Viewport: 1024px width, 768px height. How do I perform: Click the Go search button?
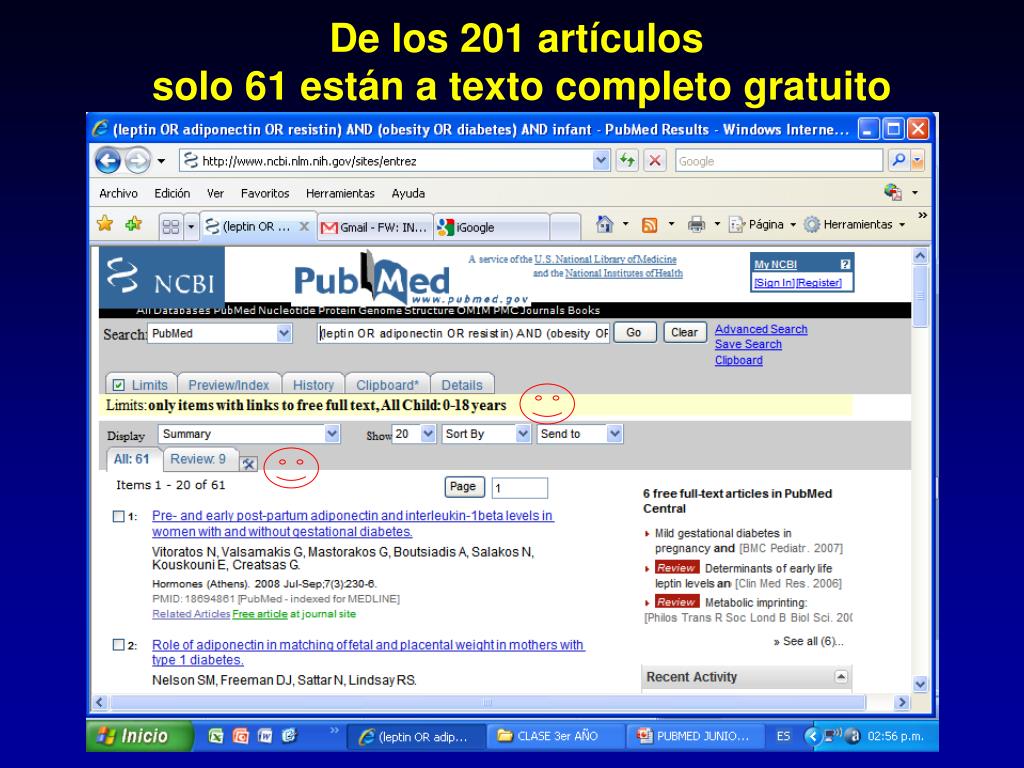coord(633,332)
